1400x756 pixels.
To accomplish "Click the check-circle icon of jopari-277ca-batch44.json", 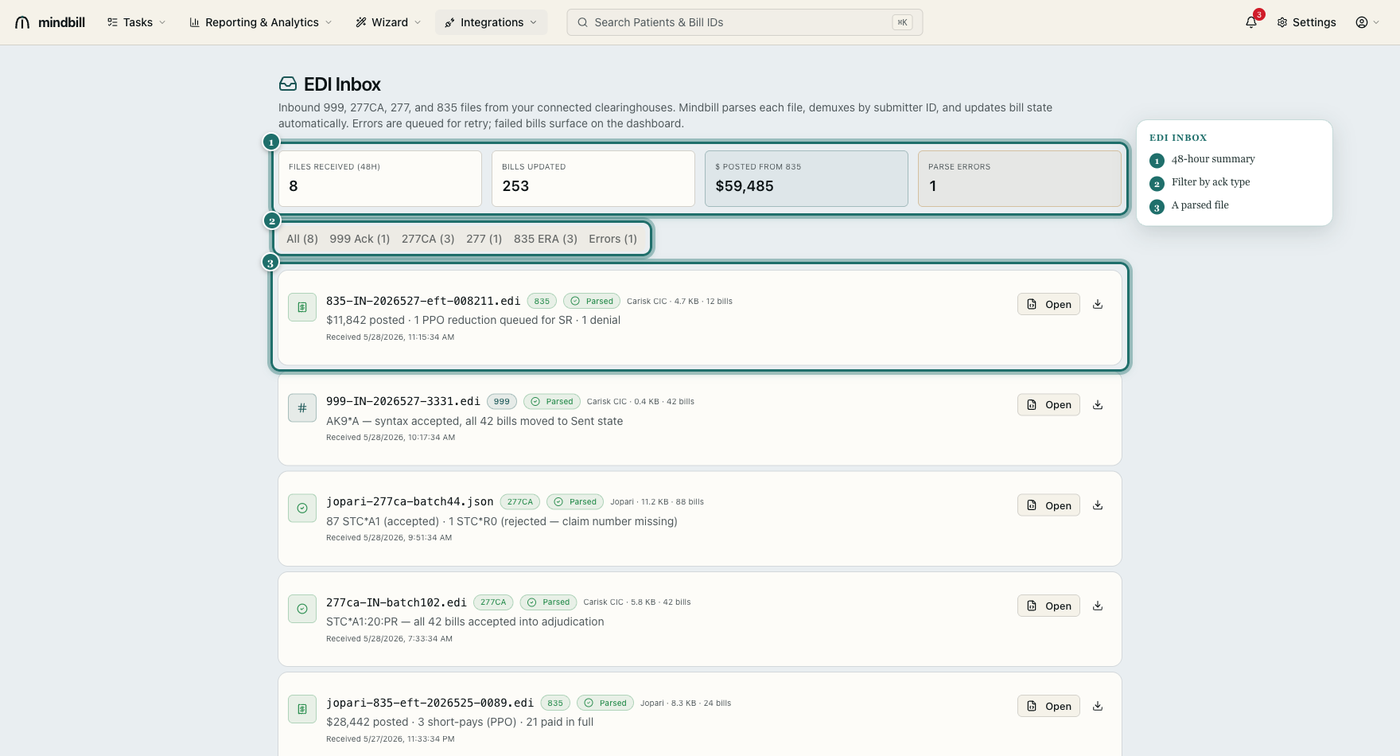I will [x=302, y=508].
